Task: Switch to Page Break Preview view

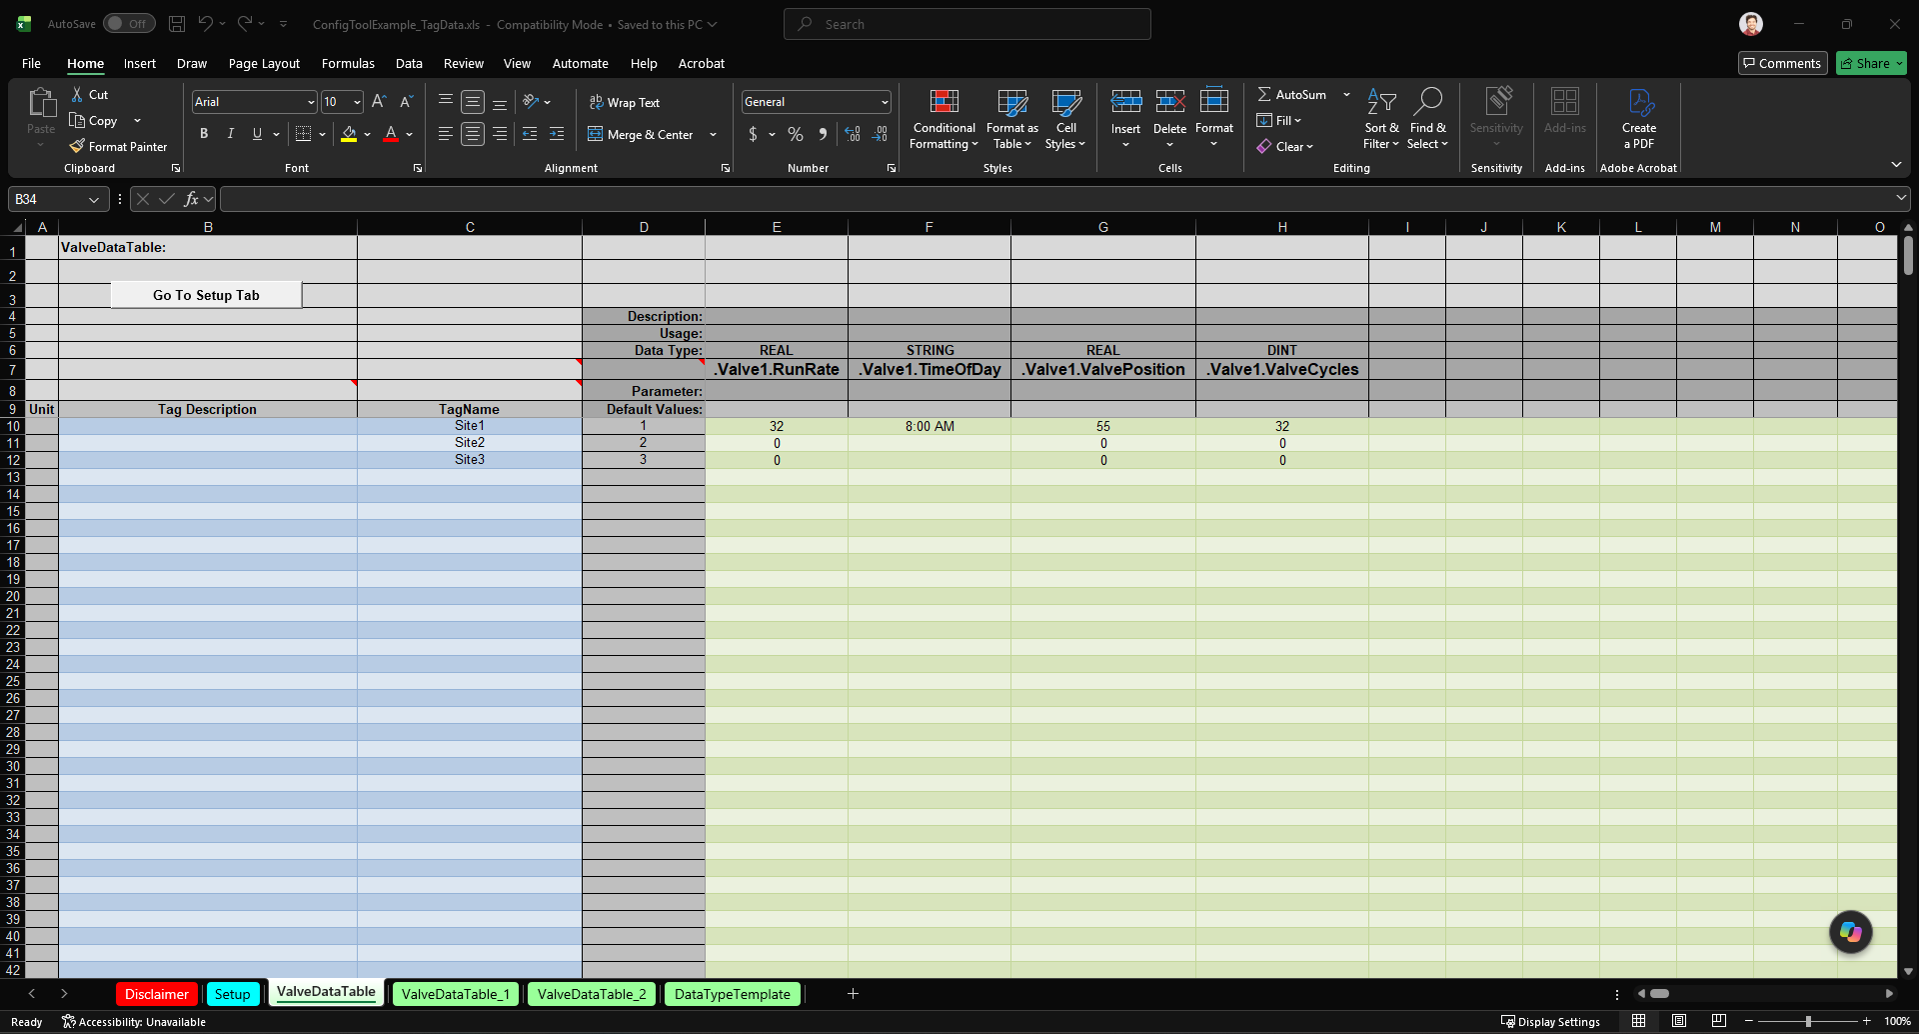Action: [x=1718, y=1021]
